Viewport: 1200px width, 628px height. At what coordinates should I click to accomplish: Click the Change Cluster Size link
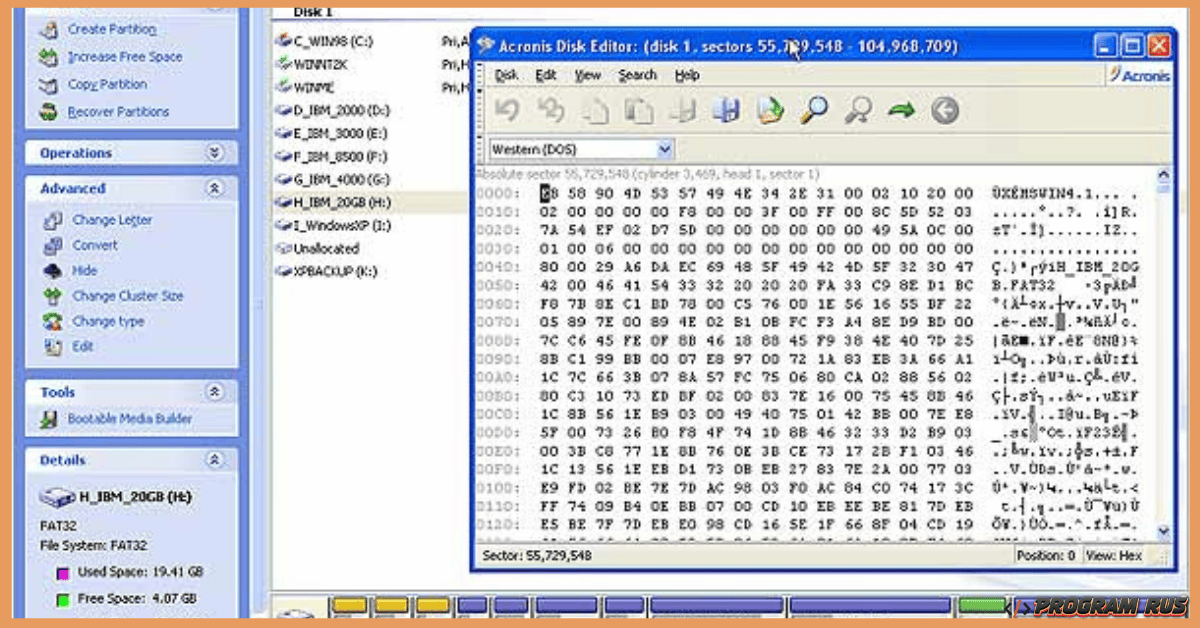(x=127, y=296)
